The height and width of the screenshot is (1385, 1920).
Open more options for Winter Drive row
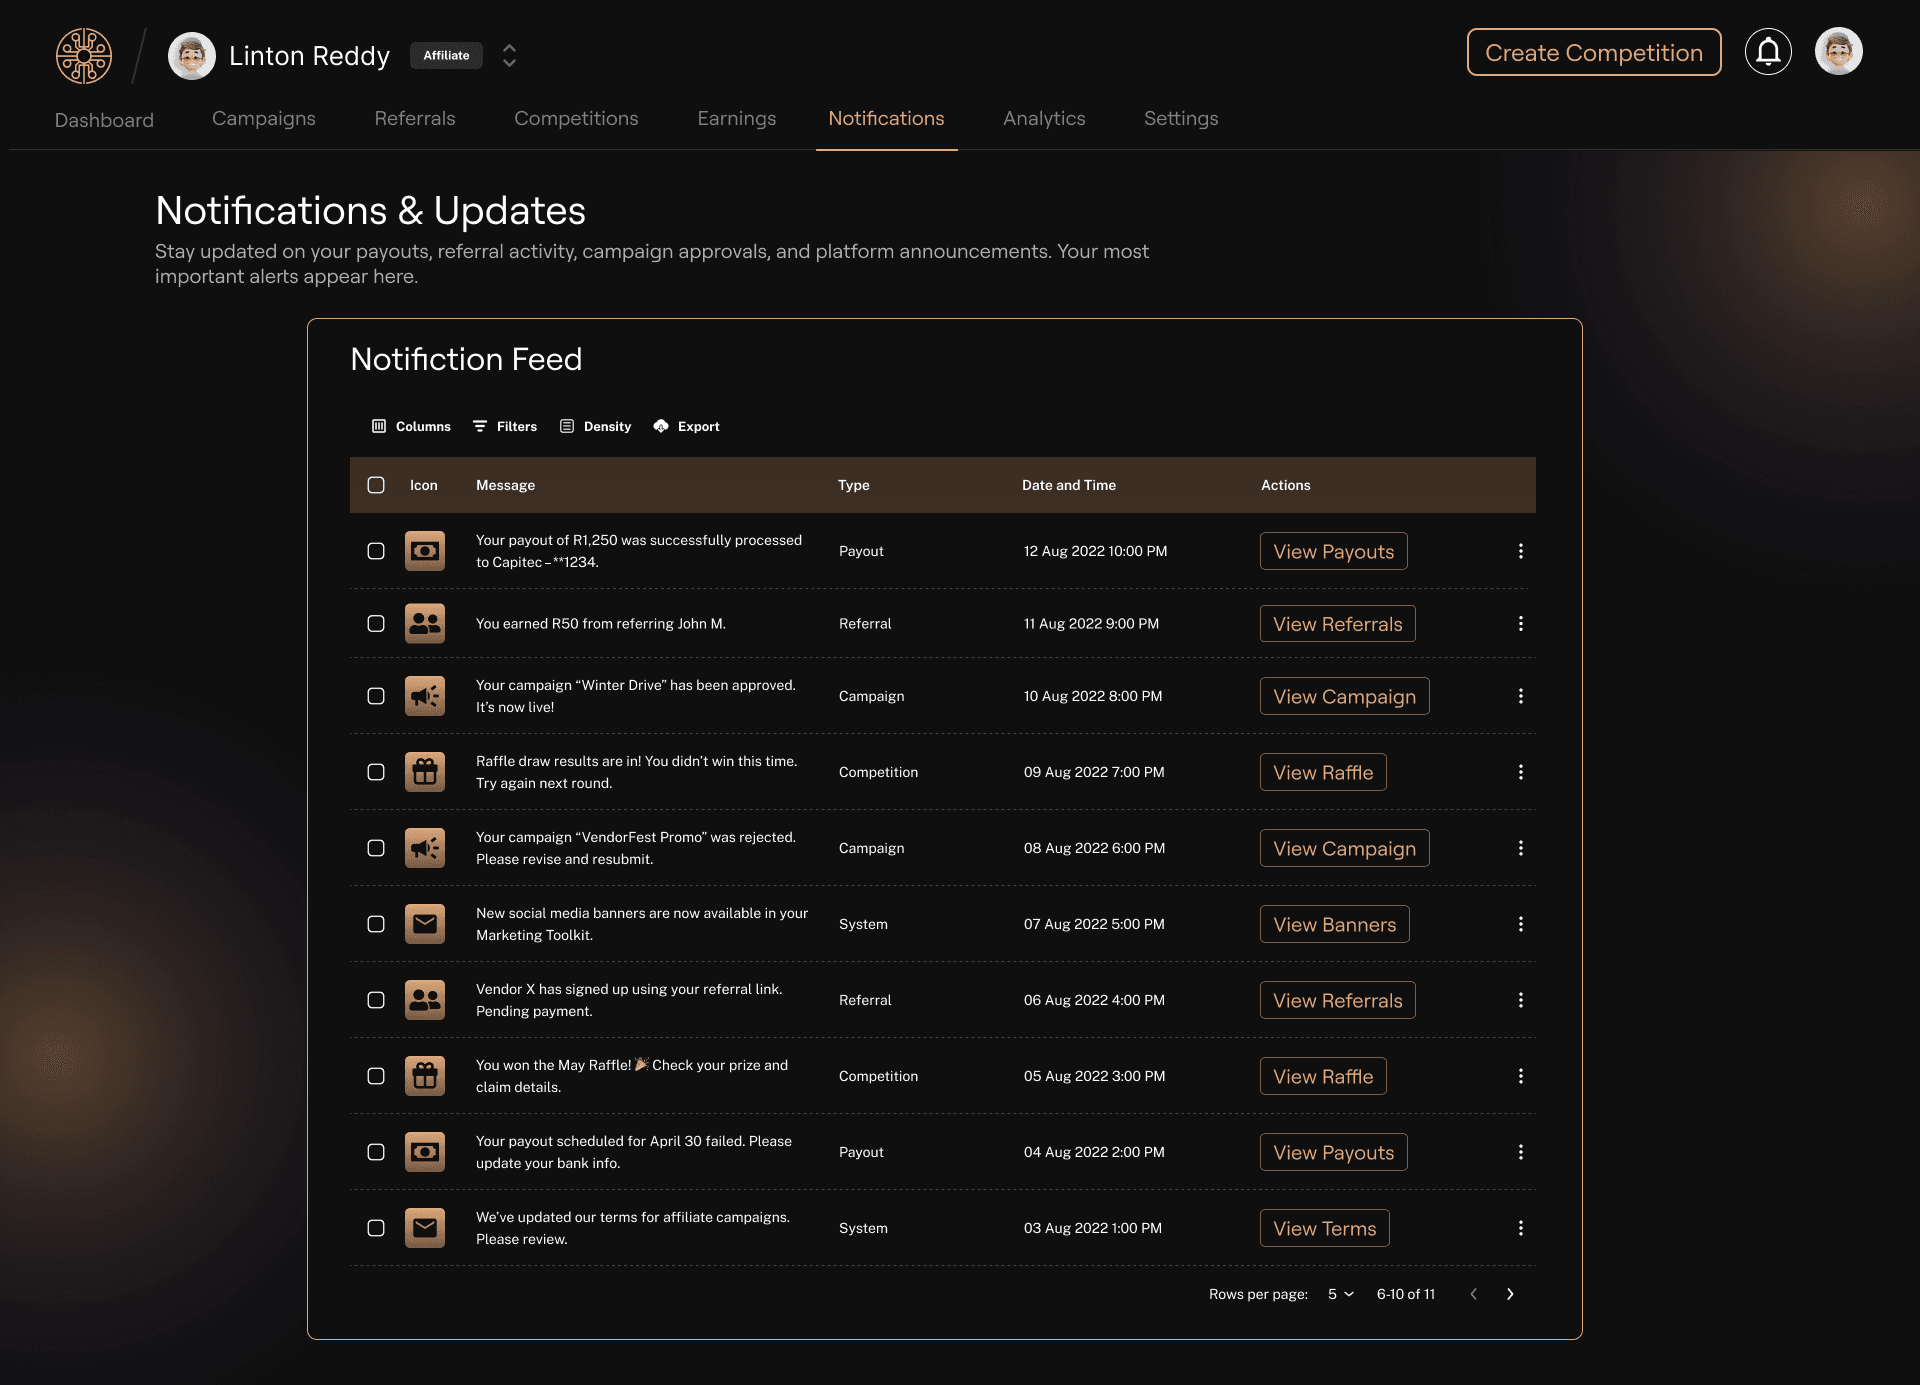pos(1521,696)
